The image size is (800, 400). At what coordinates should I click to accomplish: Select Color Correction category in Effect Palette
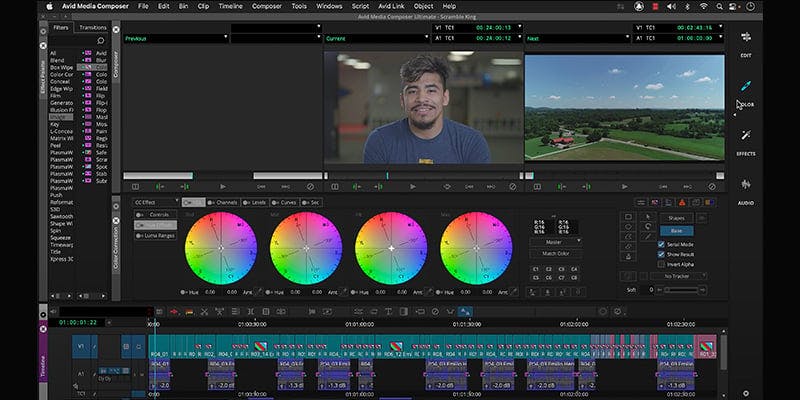62,74
